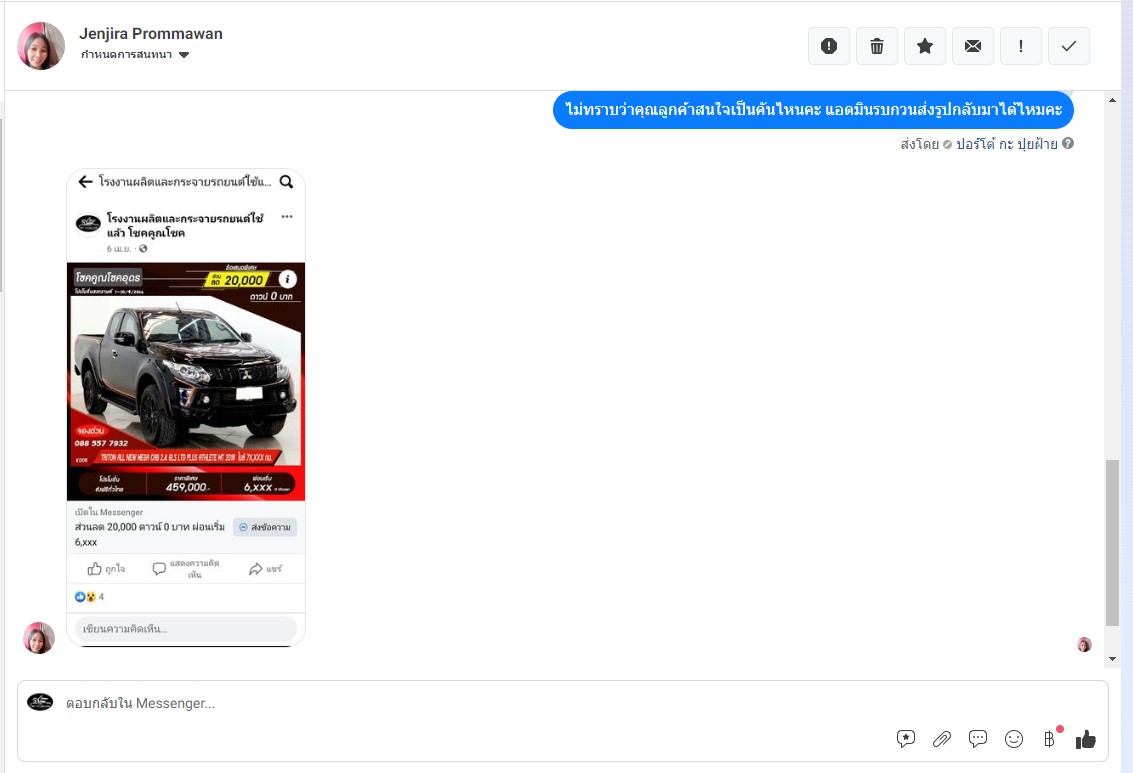Click blue message bubble asking for car photo
Image resolution: width=1133 pixels, height=773 pixels.
tap(813, 110)
